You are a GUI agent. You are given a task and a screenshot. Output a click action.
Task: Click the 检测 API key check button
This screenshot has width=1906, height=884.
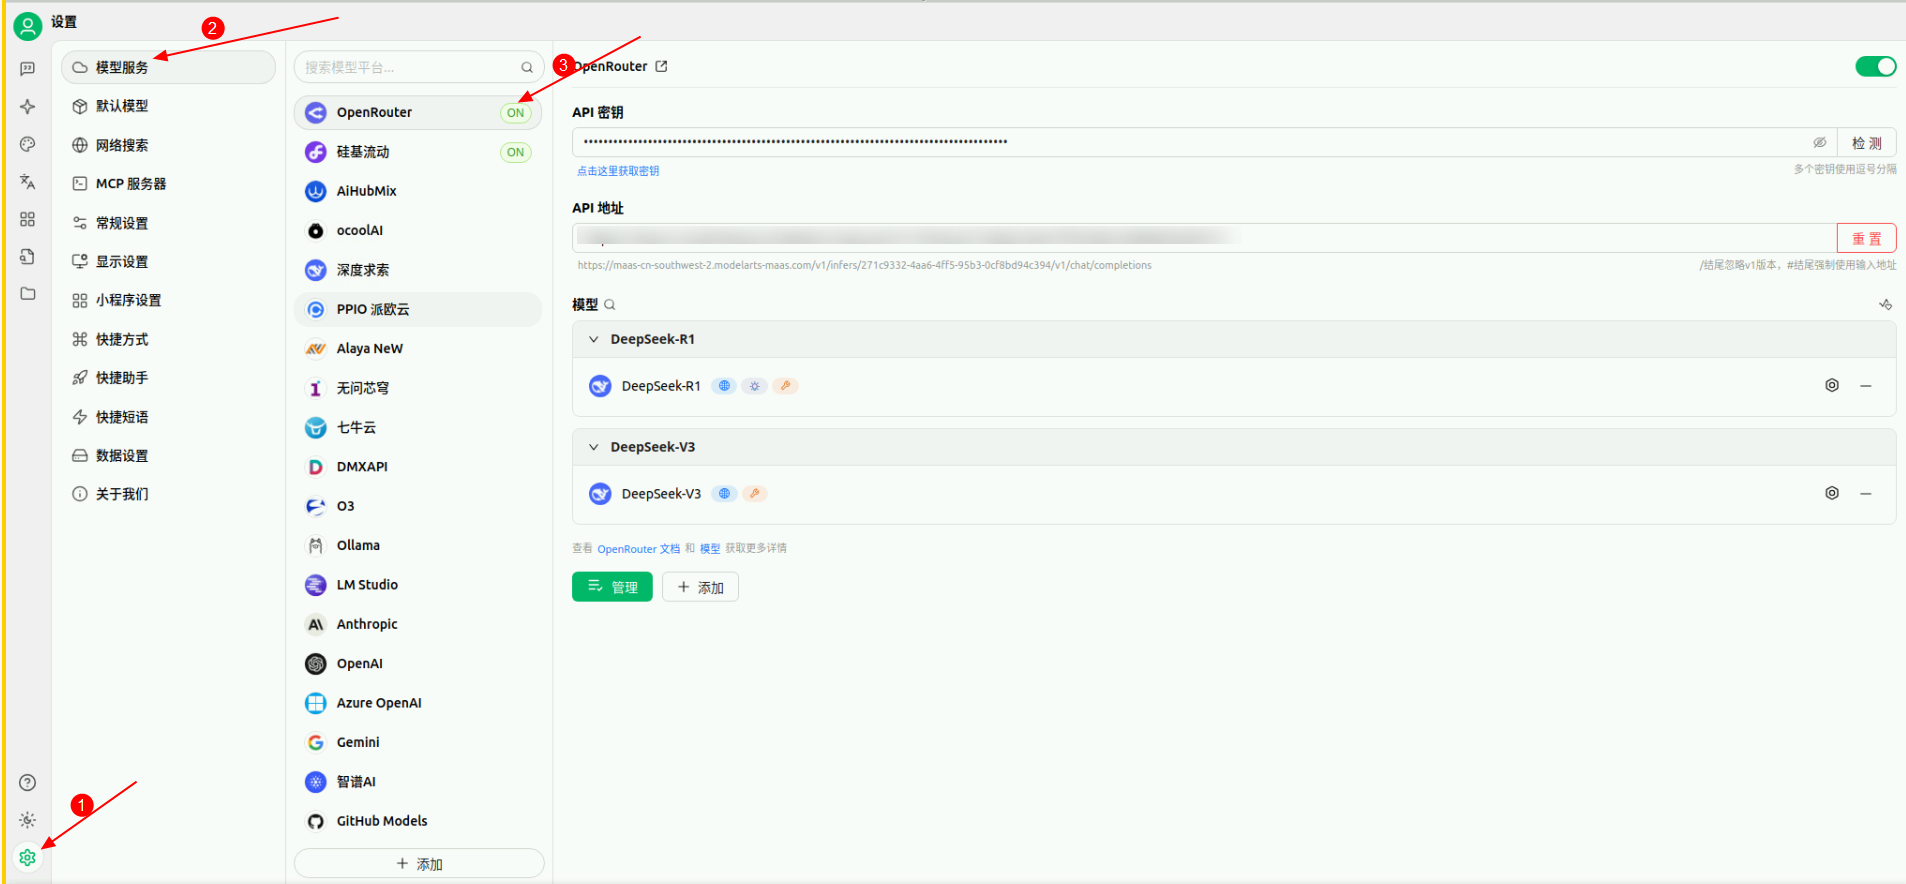(x=1866, y=143)
